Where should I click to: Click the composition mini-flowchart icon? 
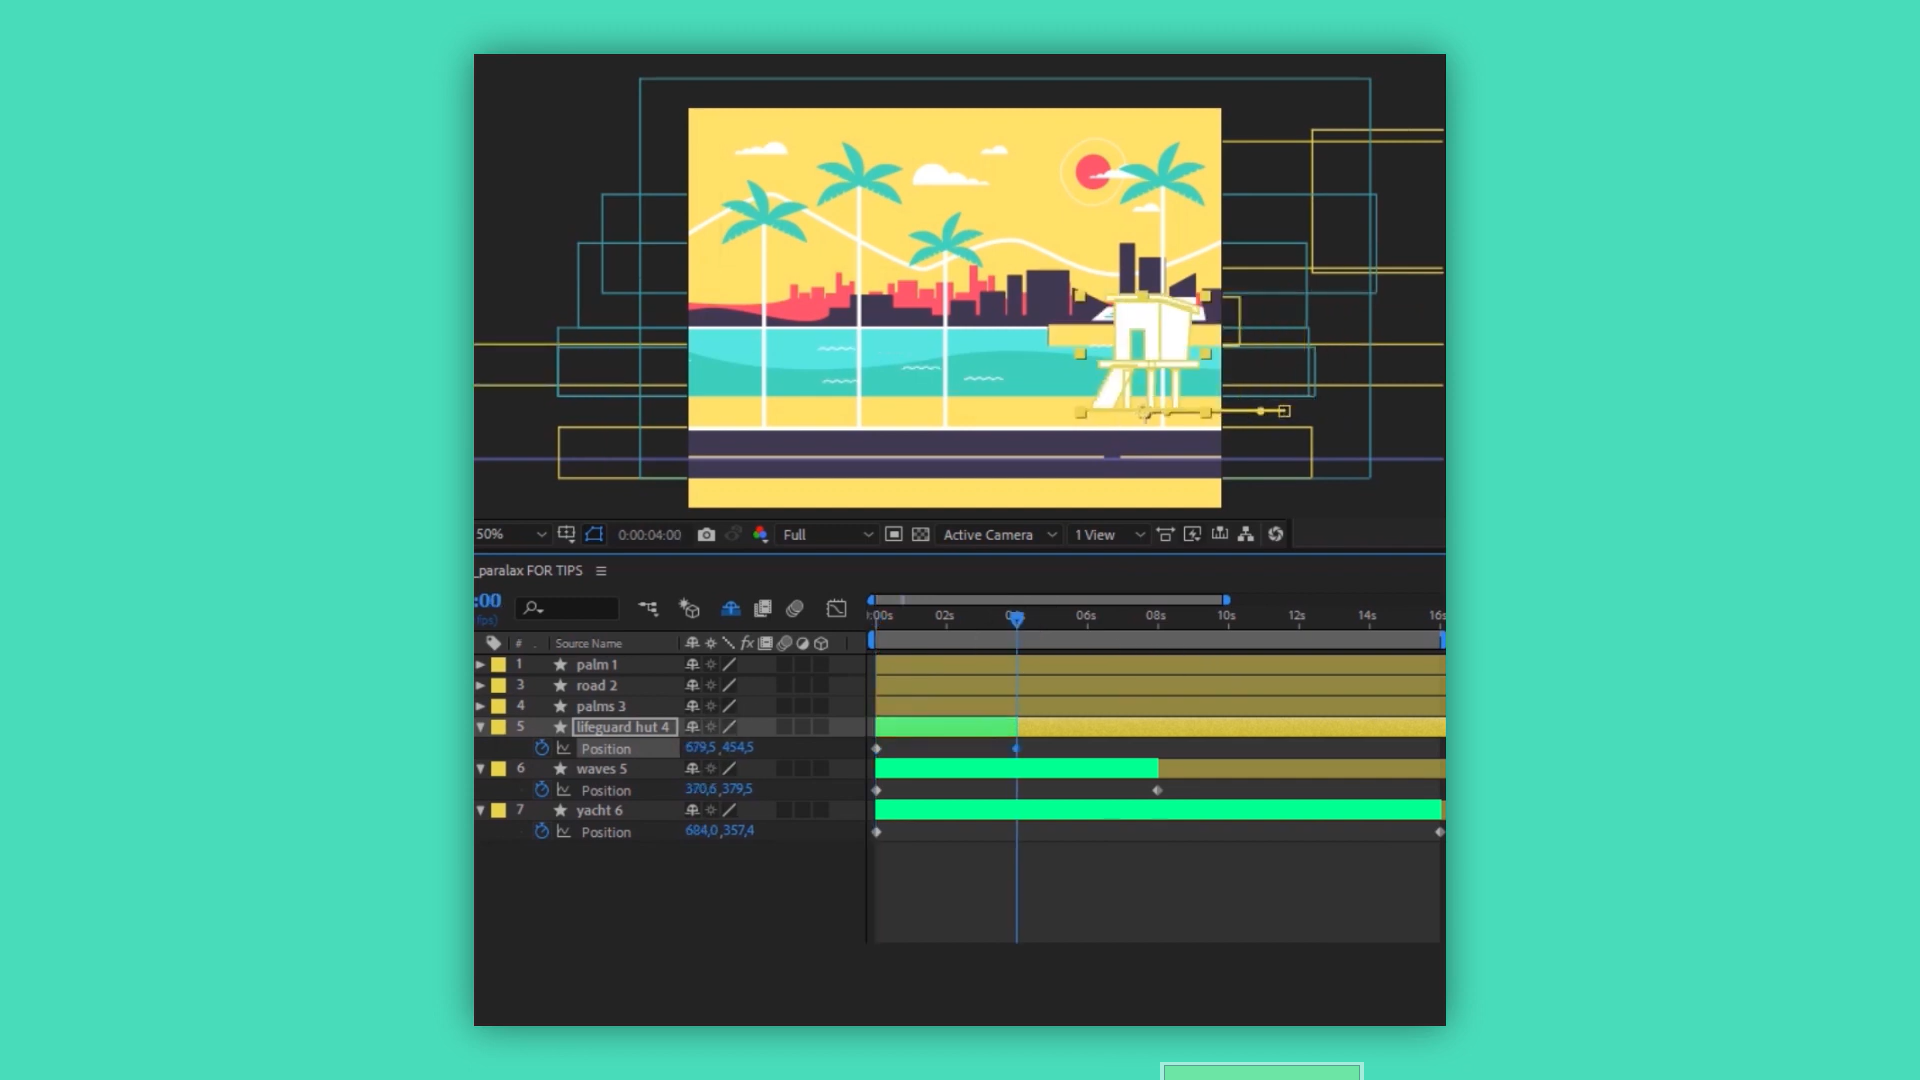tap(648, 608)
